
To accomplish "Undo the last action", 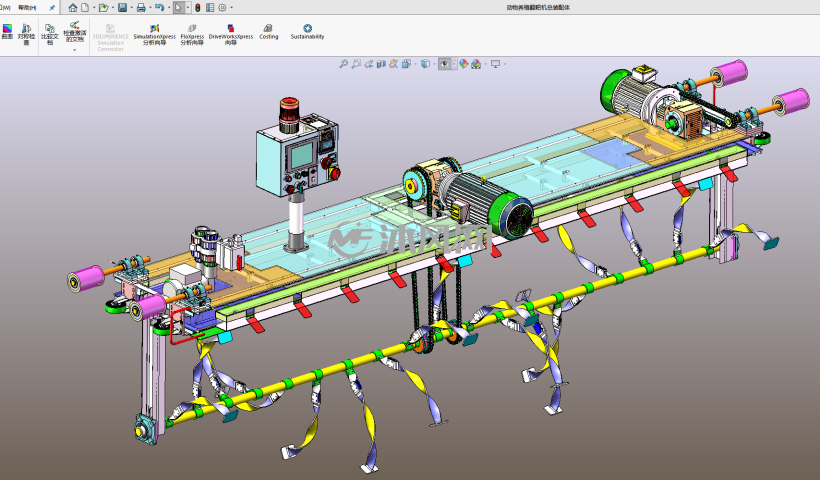I will [x=160, y=7].
